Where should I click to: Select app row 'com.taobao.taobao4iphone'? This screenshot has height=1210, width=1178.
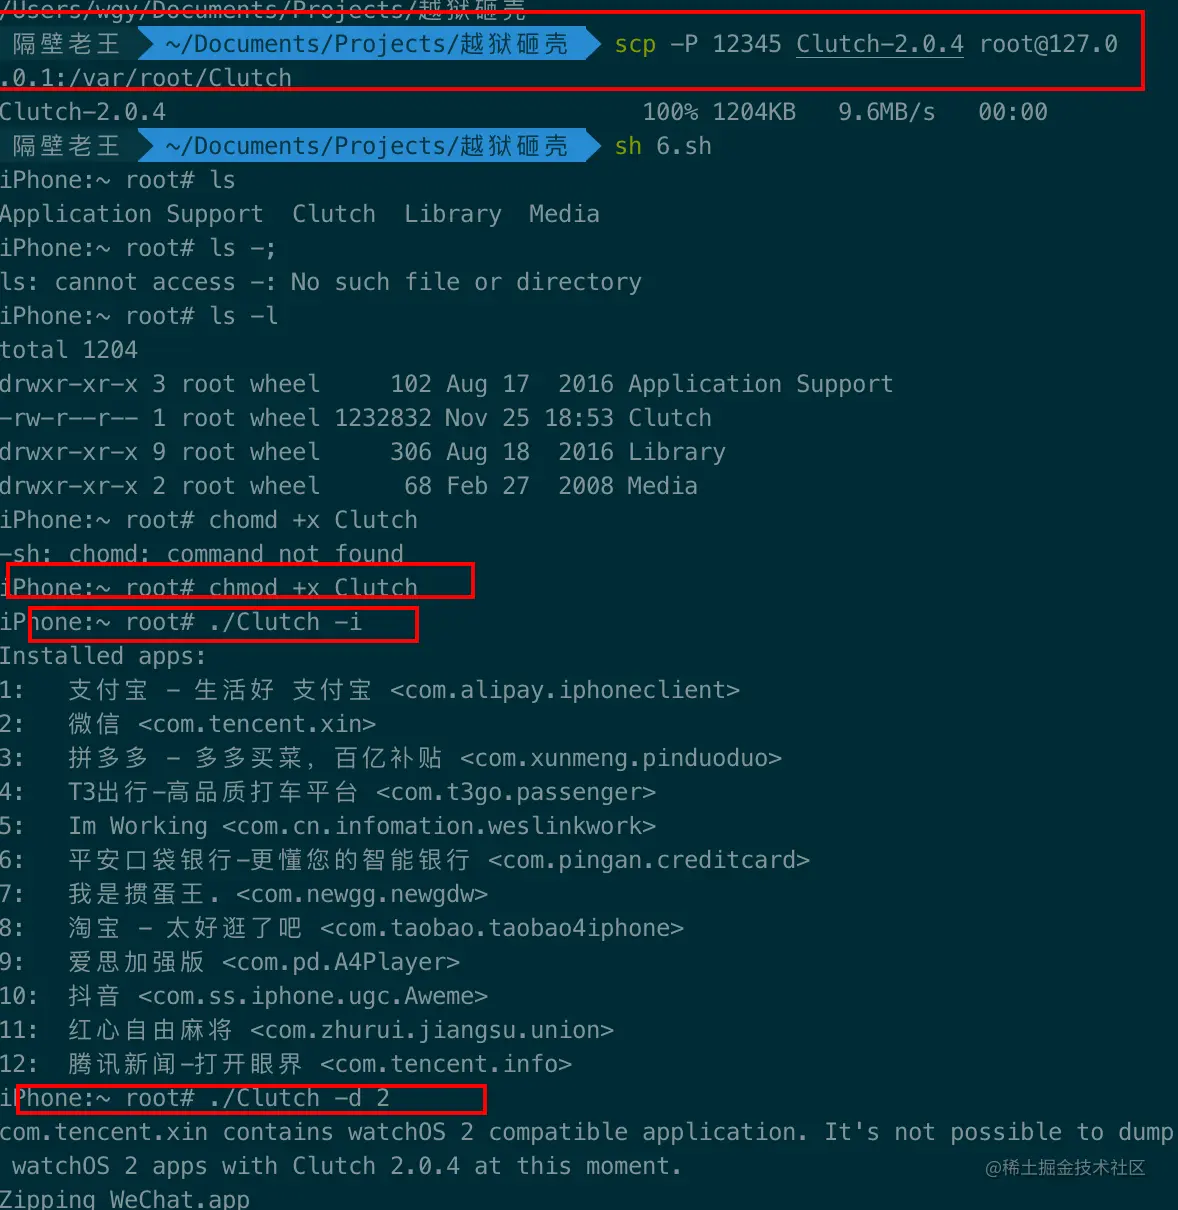click(x=342, y=928)
